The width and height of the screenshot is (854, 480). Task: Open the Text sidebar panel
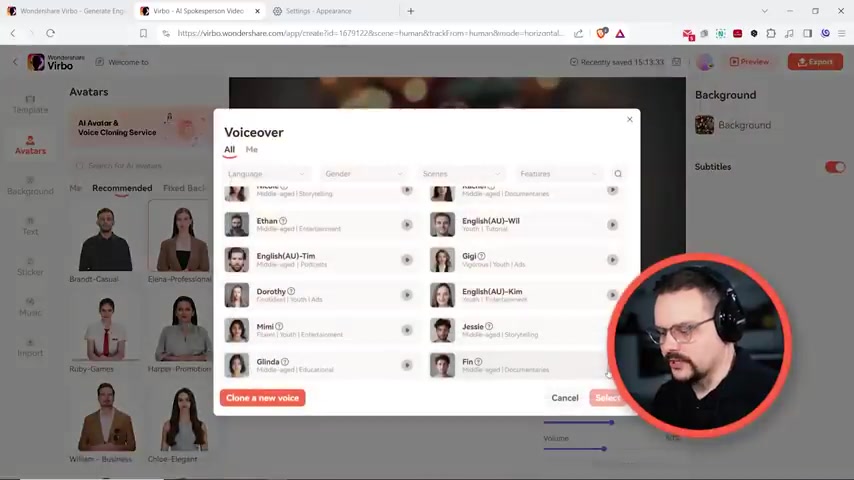pos(30,226)
